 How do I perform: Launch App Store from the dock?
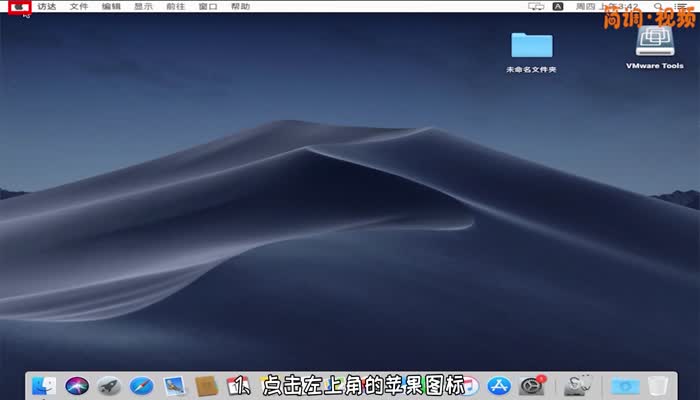tap(500, 386)
